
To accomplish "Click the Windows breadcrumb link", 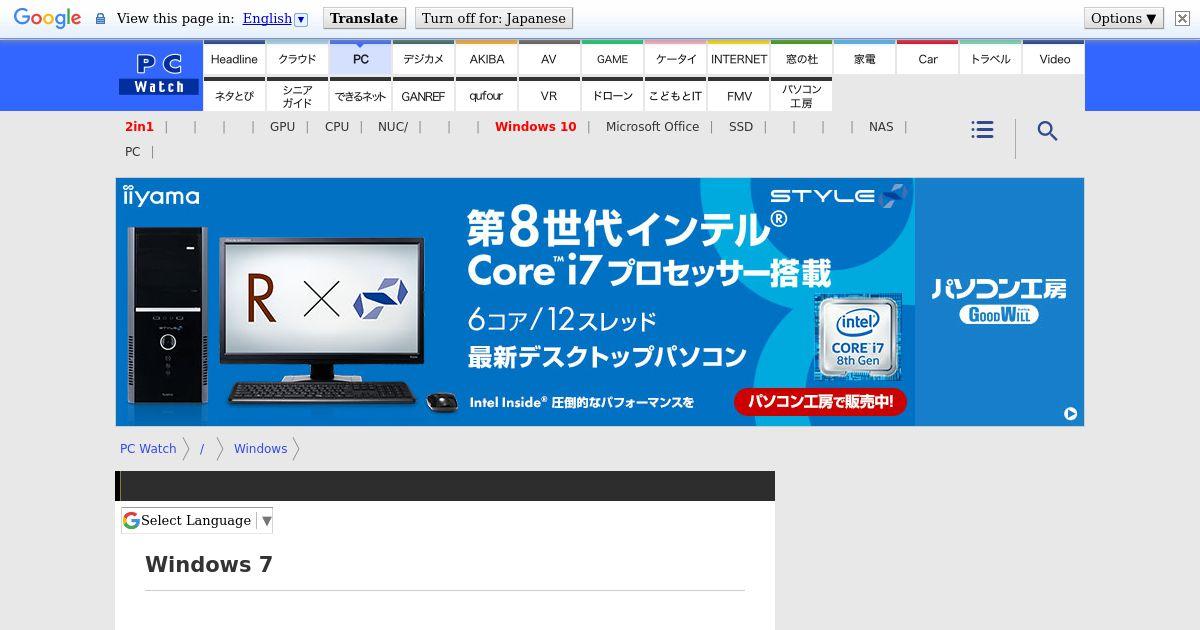I will point(260,449).
